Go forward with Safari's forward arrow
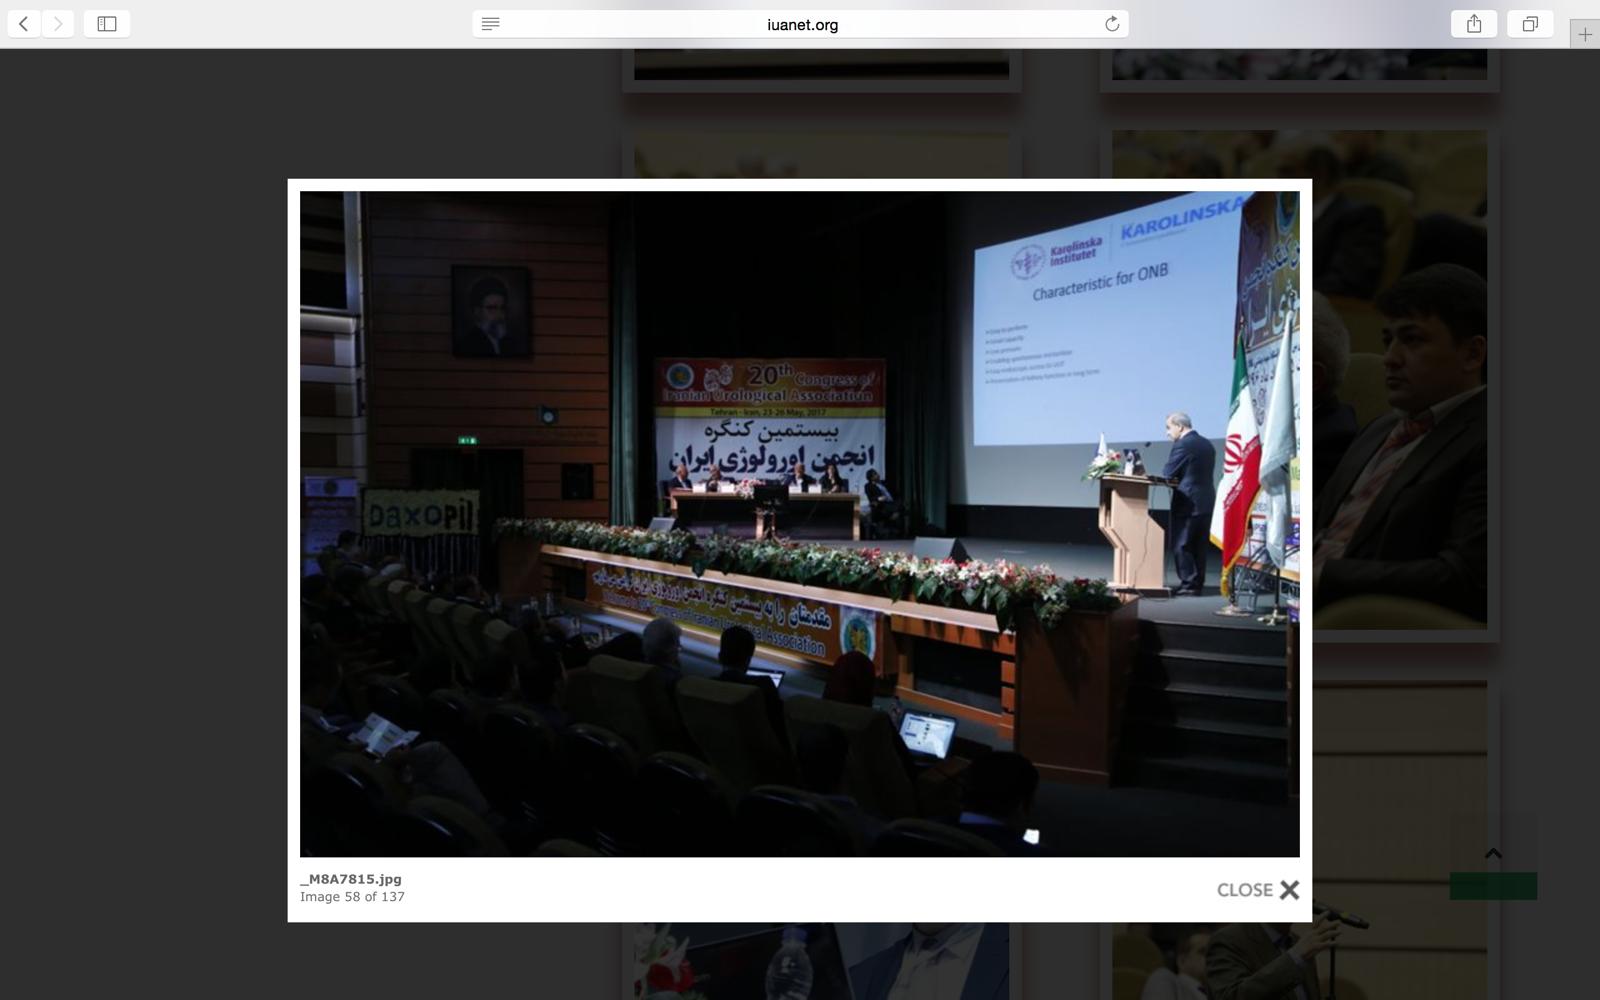1600x1000 pixels. [58, 24]
